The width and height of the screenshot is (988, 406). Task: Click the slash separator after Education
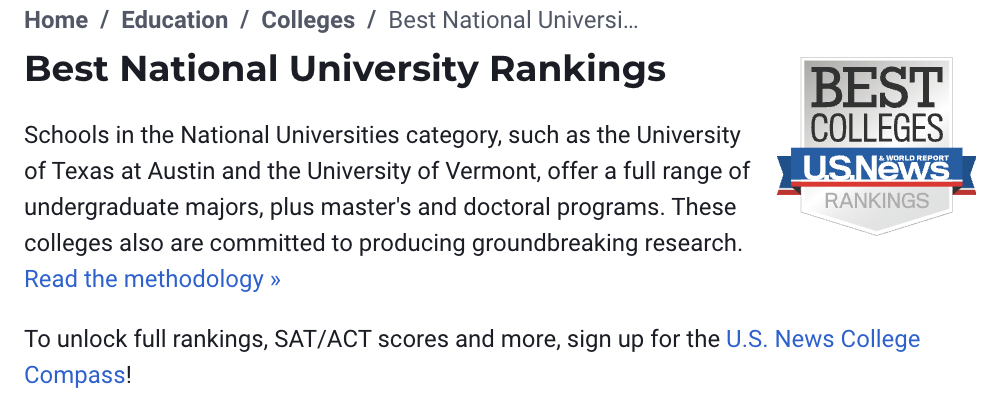click(x=244, y=20)
